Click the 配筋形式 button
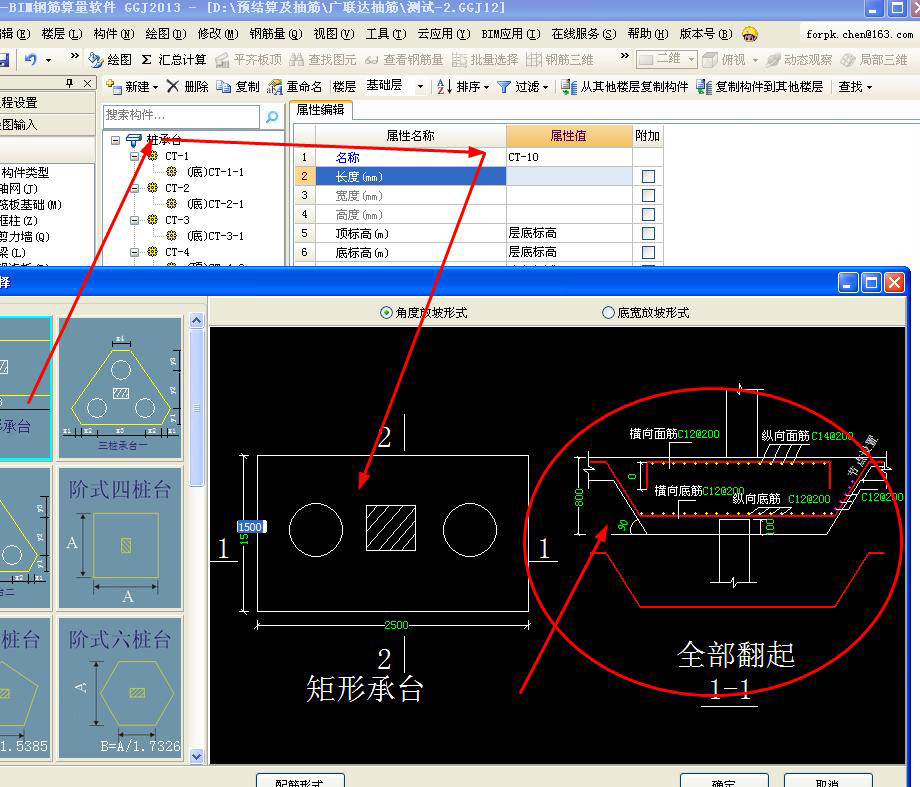The width and height of the screenshot is (920, 787). pos(300,782)
